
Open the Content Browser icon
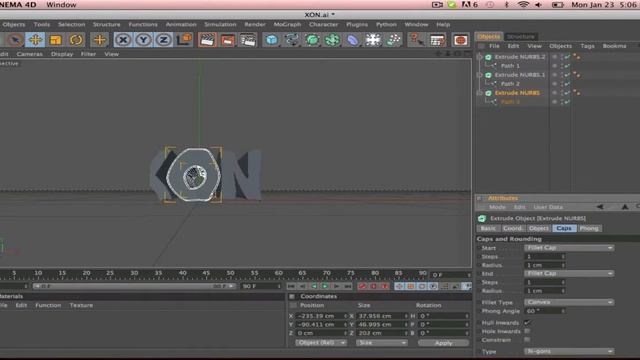[460, 40]
